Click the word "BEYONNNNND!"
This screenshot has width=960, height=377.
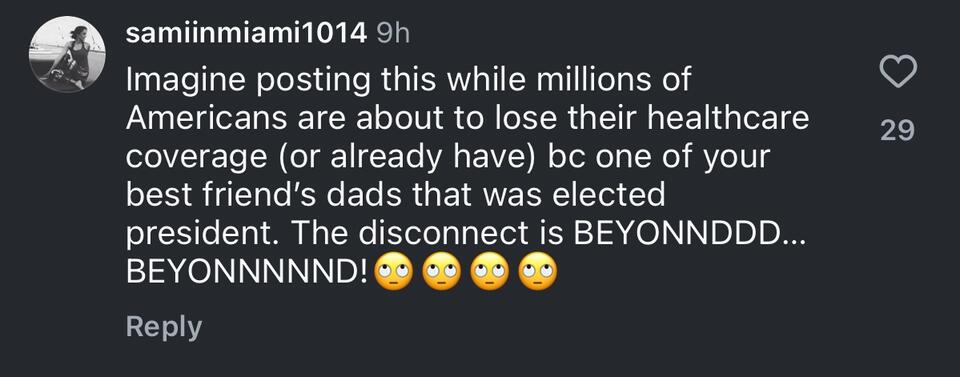tap(247, 272)
